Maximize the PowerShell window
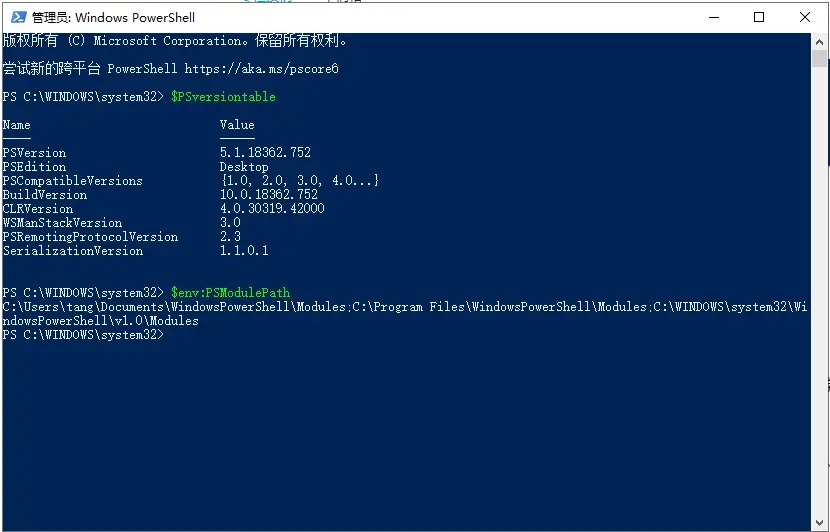The height and width of the screenshot is (532, 830). click(x=759, y=17)
